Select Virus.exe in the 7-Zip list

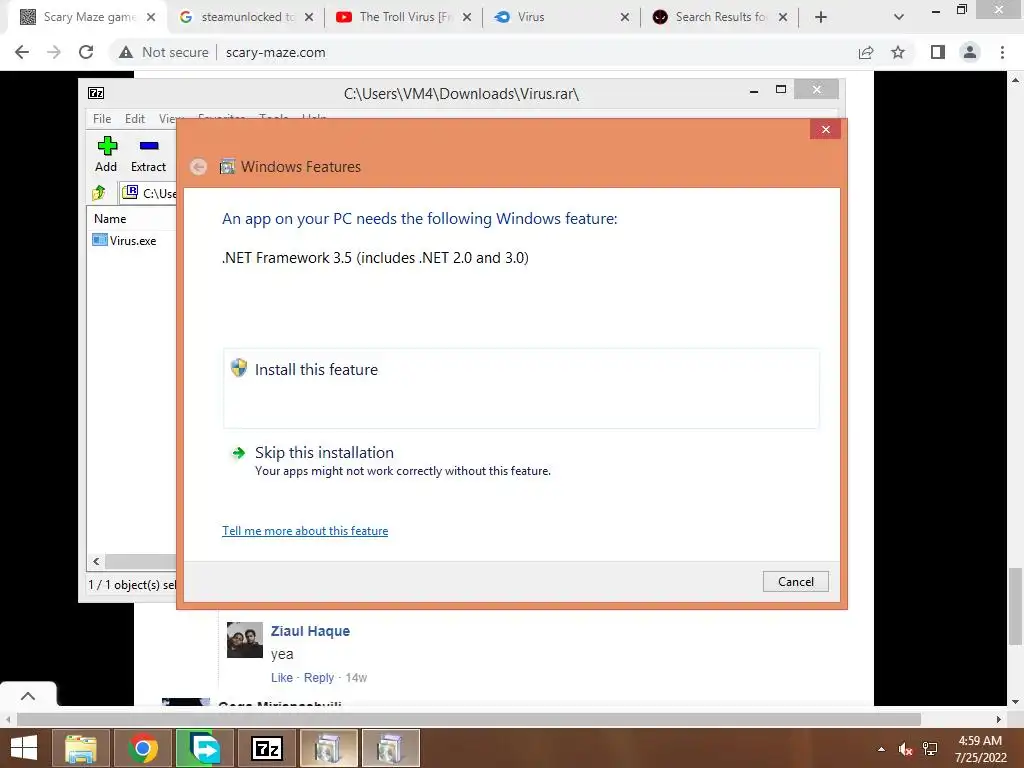coord(125,240)
